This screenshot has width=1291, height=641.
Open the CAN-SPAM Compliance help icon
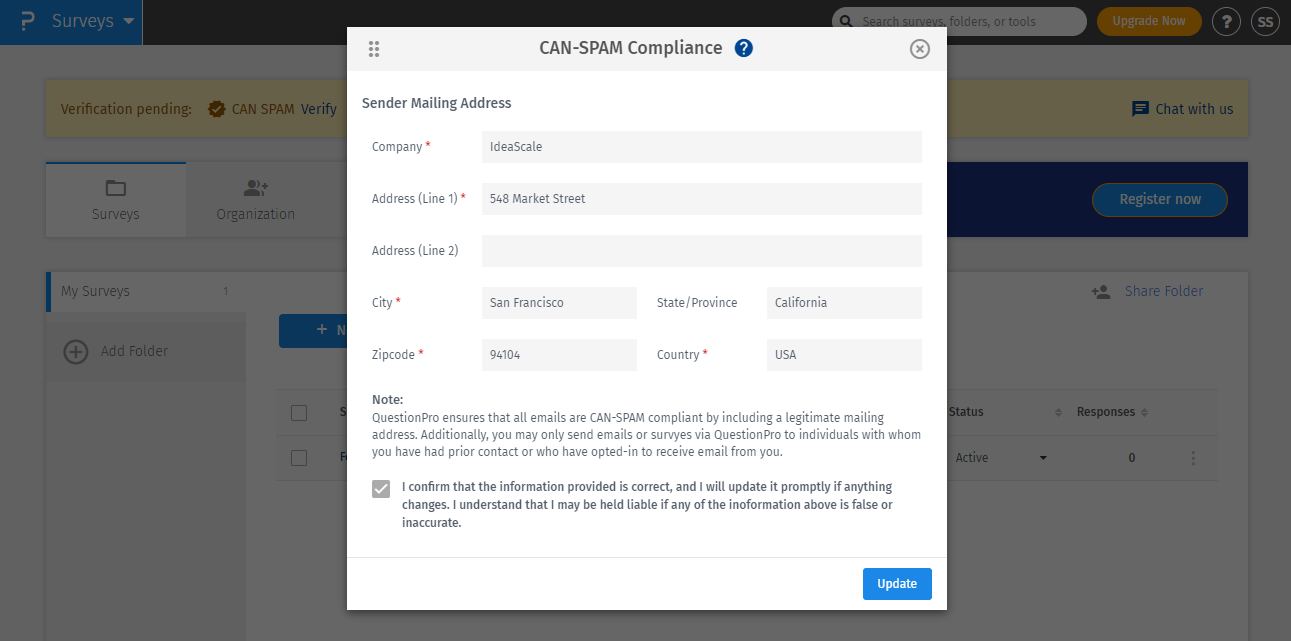pyautogui.click(x=743, y=48)
